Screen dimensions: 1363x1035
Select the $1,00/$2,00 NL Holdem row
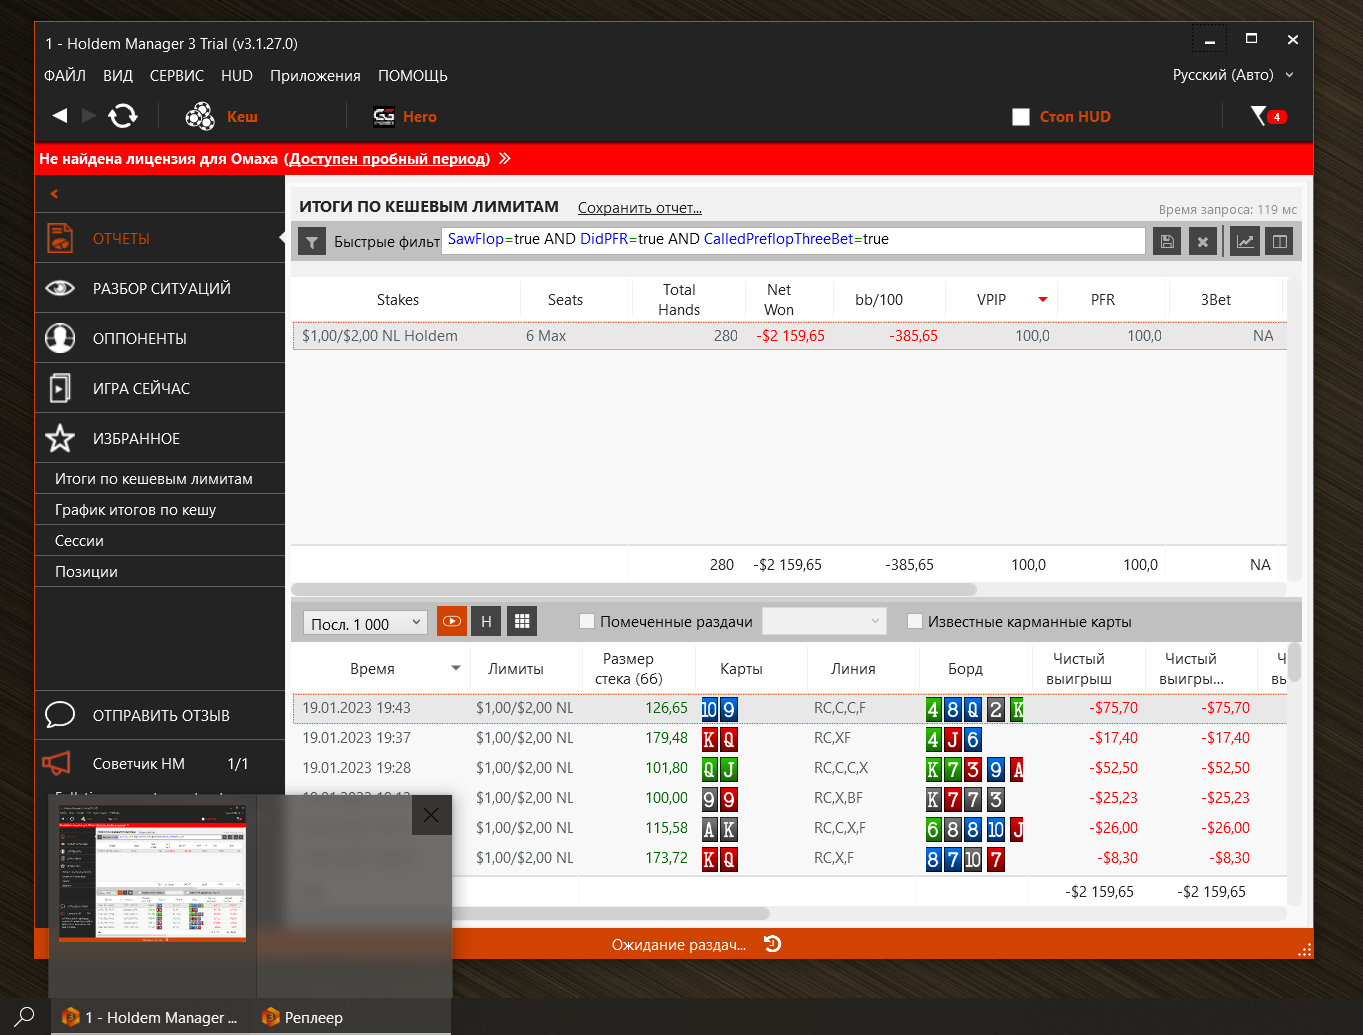click(x=789, y=336)
